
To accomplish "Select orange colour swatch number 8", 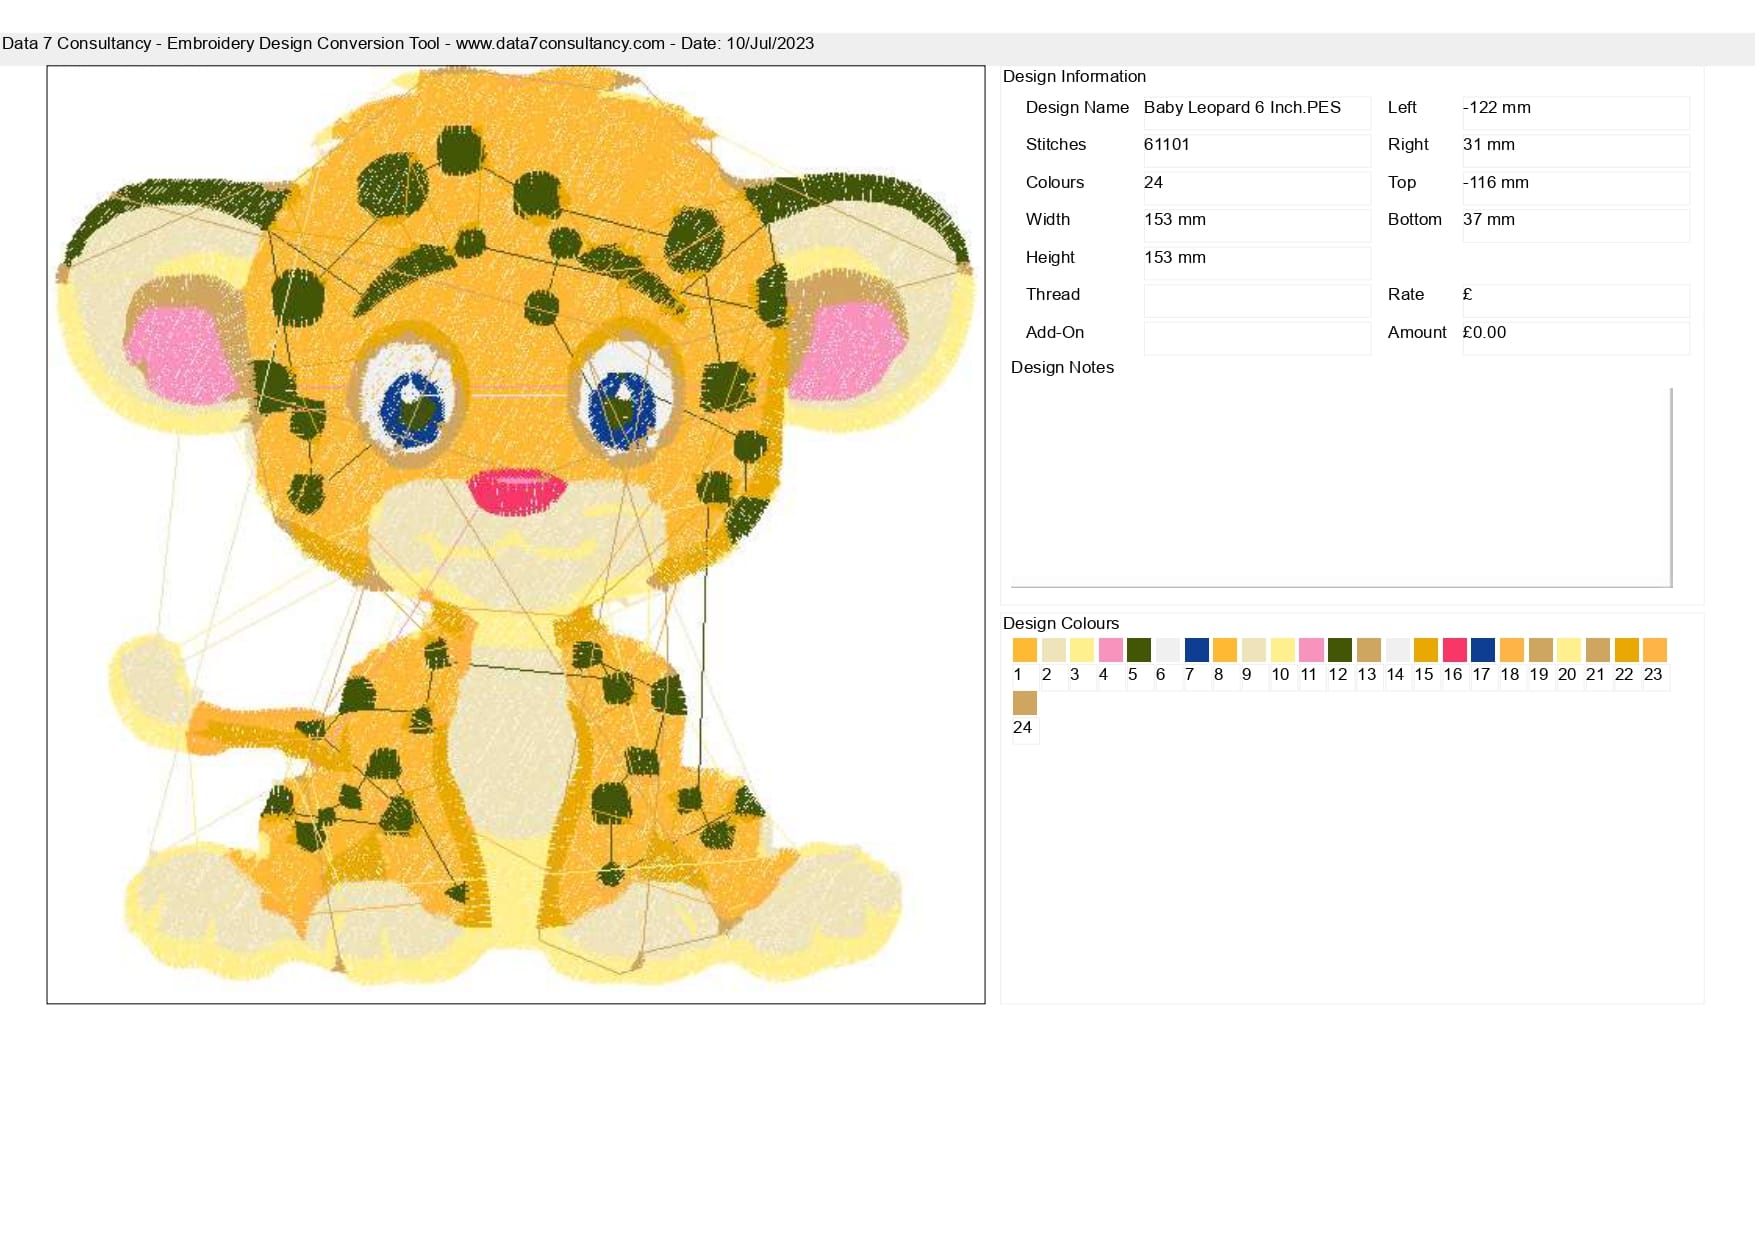I will (x=1225, y=650).
